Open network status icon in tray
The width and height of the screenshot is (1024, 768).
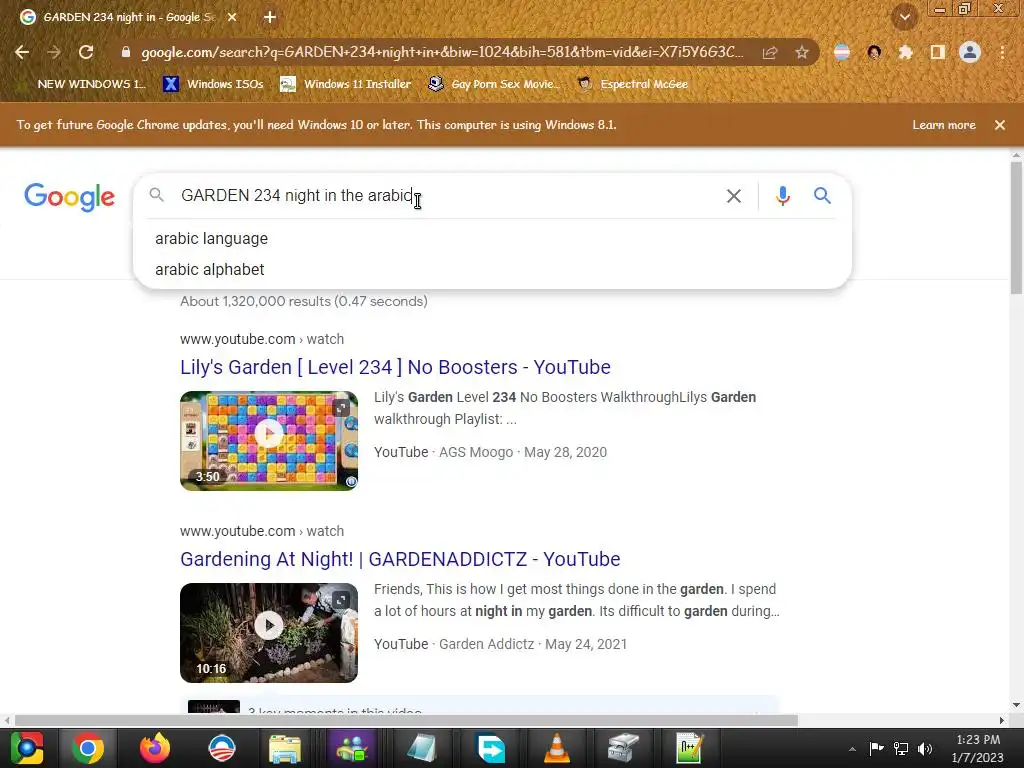click(901, 748)
